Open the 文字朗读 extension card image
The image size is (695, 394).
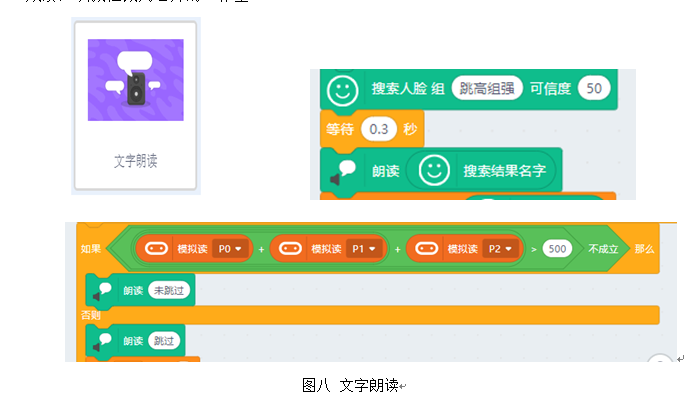click(136, 80)
